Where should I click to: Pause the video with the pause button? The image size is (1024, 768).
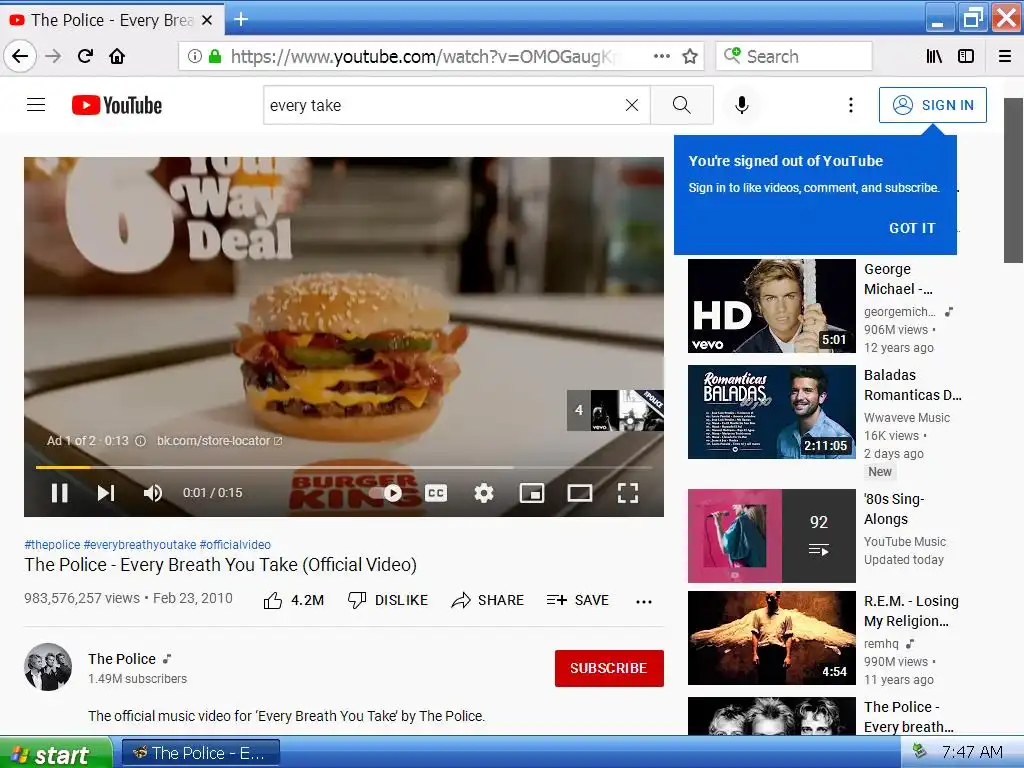59,492
